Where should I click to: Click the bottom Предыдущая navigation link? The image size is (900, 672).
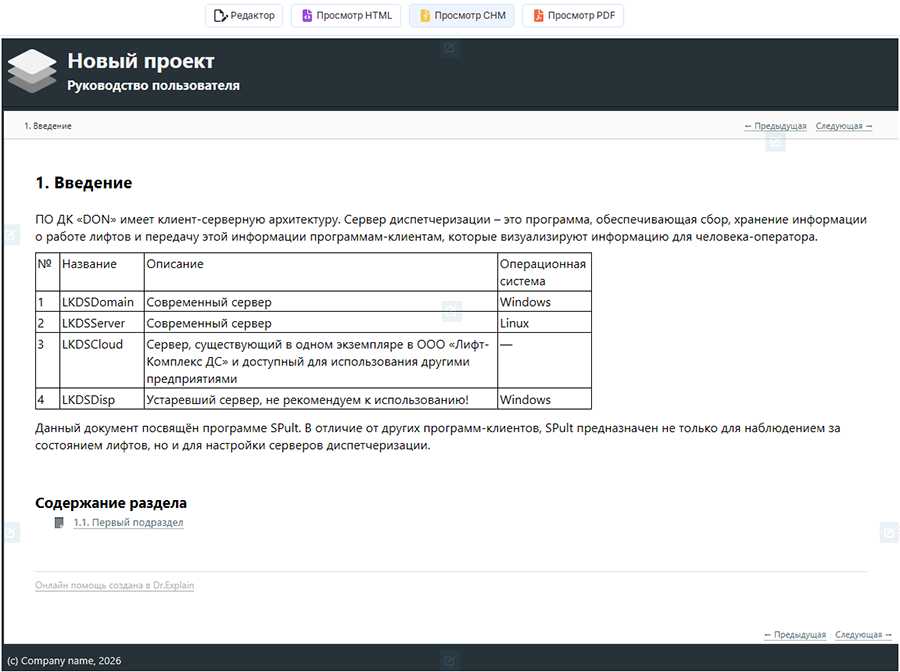tap(795, 635)
